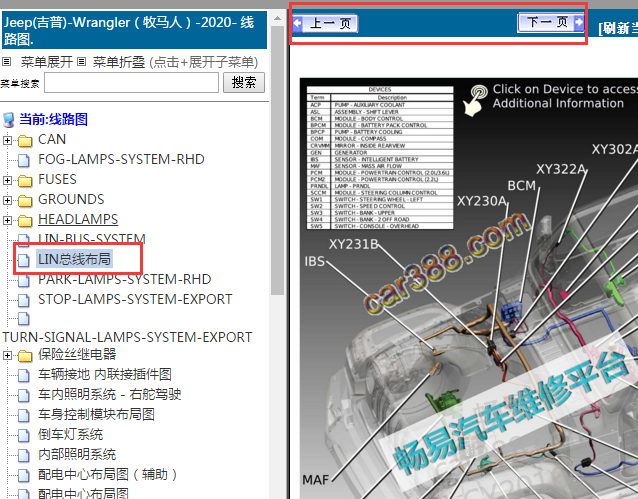Screen dimensions: 638x499
Task: Open 内部照明系统 entry
Action: point(77,454)
